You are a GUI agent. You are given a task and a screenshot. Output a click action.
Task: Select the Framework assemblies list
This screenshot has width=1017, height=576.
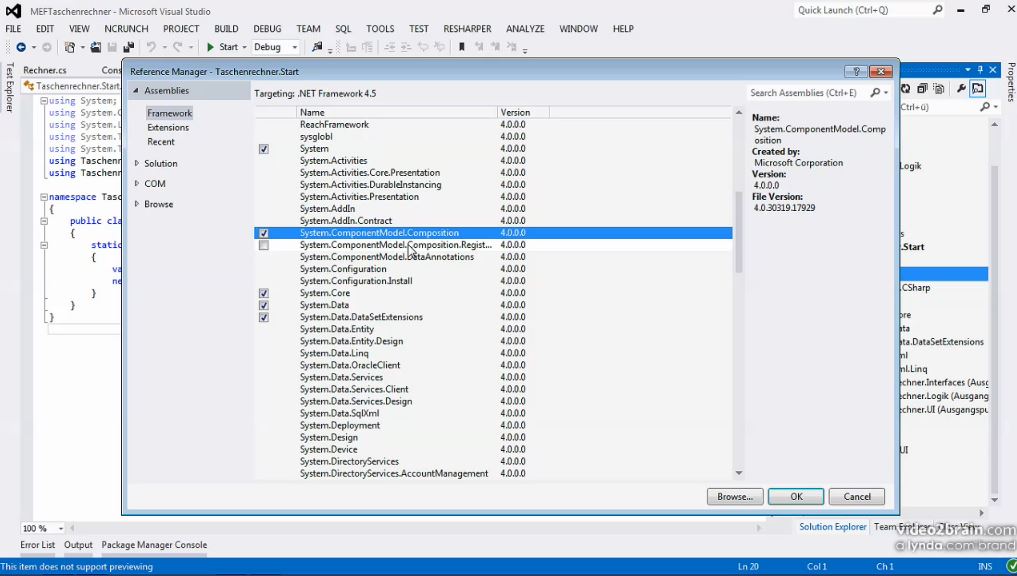tap(169, 113)
